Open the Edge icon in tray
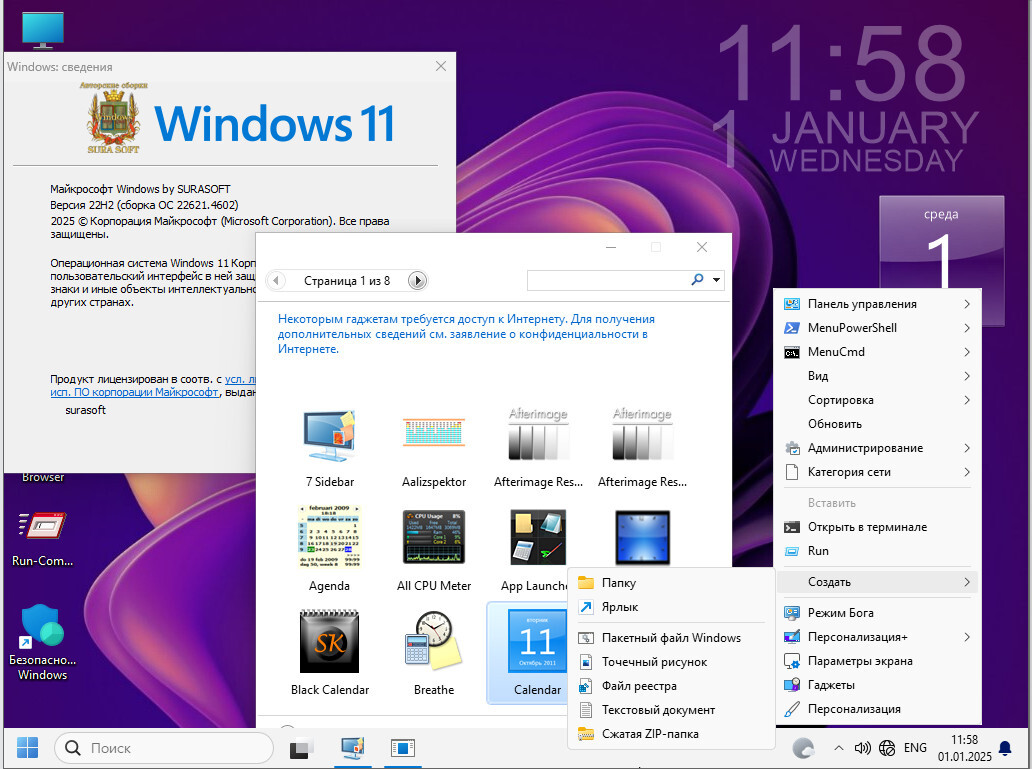The width and height of the screenshot is (1032, 769). point(803,748)
